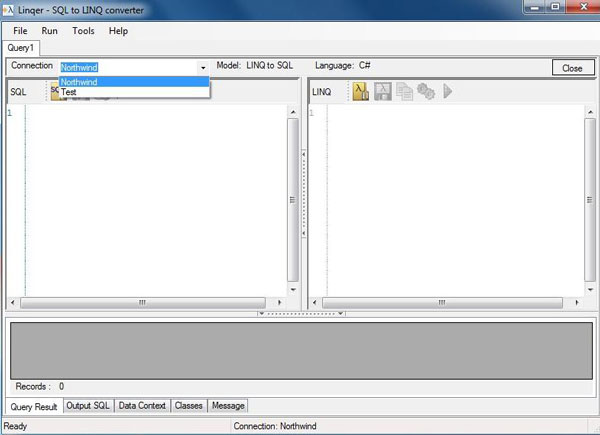Image resolution: width=600 pixels, height=435 pixels.
Task: Click the Close button beside Language
Action: tap(572, 68)
